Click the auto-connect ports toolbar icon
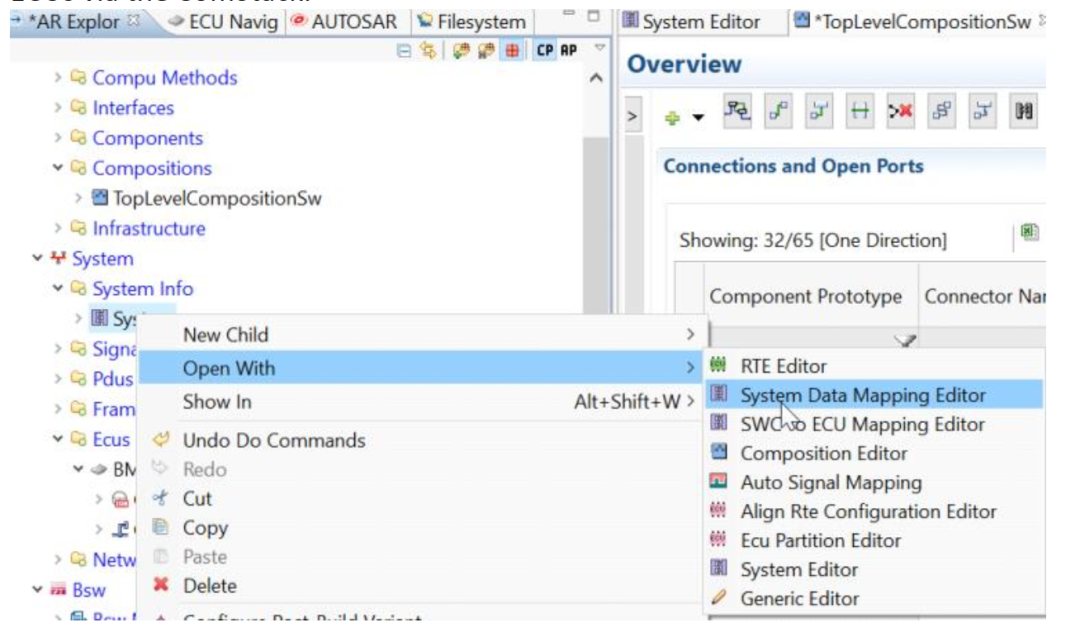1080x632 pixels. point(737,111)
